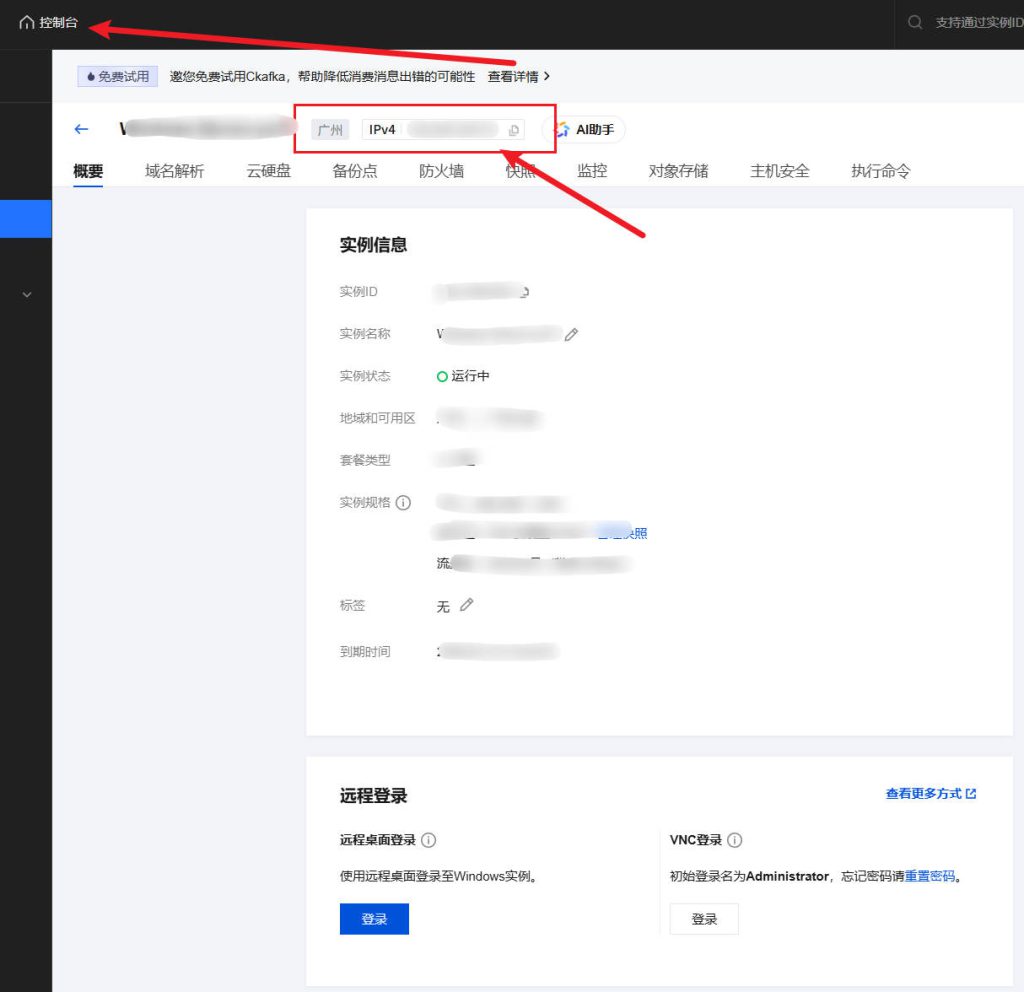Click the 运行中 status indicator
Viewport: 1024px width, 992px height.
pyautogui.click(x=463, y=376)
